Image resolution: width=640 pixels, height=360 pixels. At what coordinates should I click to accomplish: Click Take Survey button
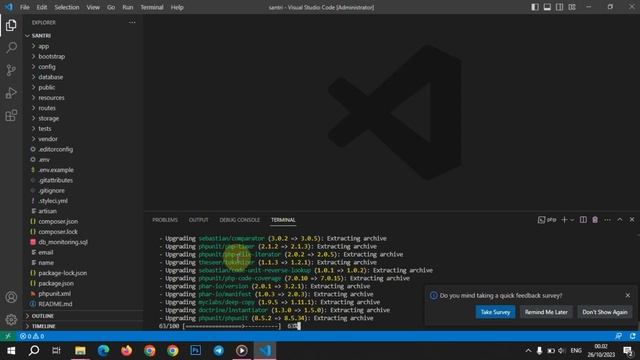pos(495,312)
